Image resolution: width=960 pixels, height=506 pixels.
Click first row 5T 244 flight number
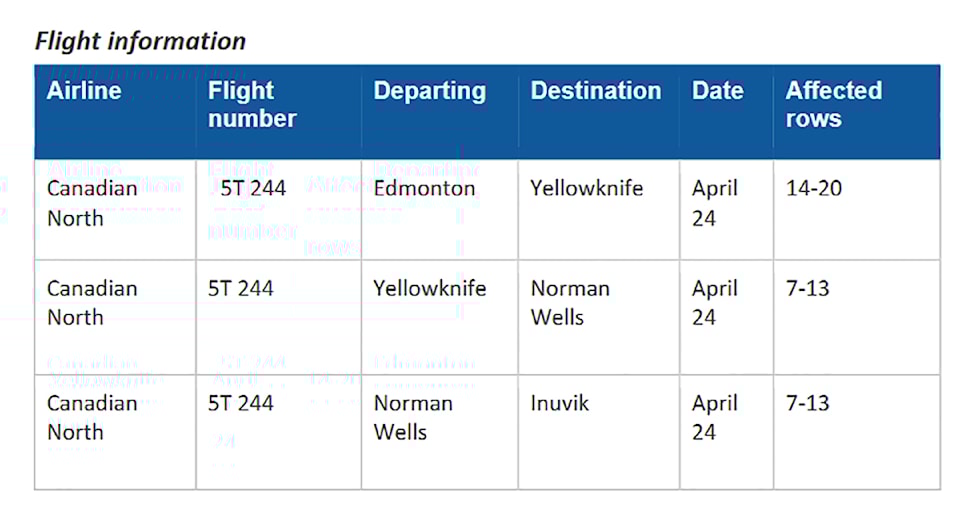click(253, 188)
